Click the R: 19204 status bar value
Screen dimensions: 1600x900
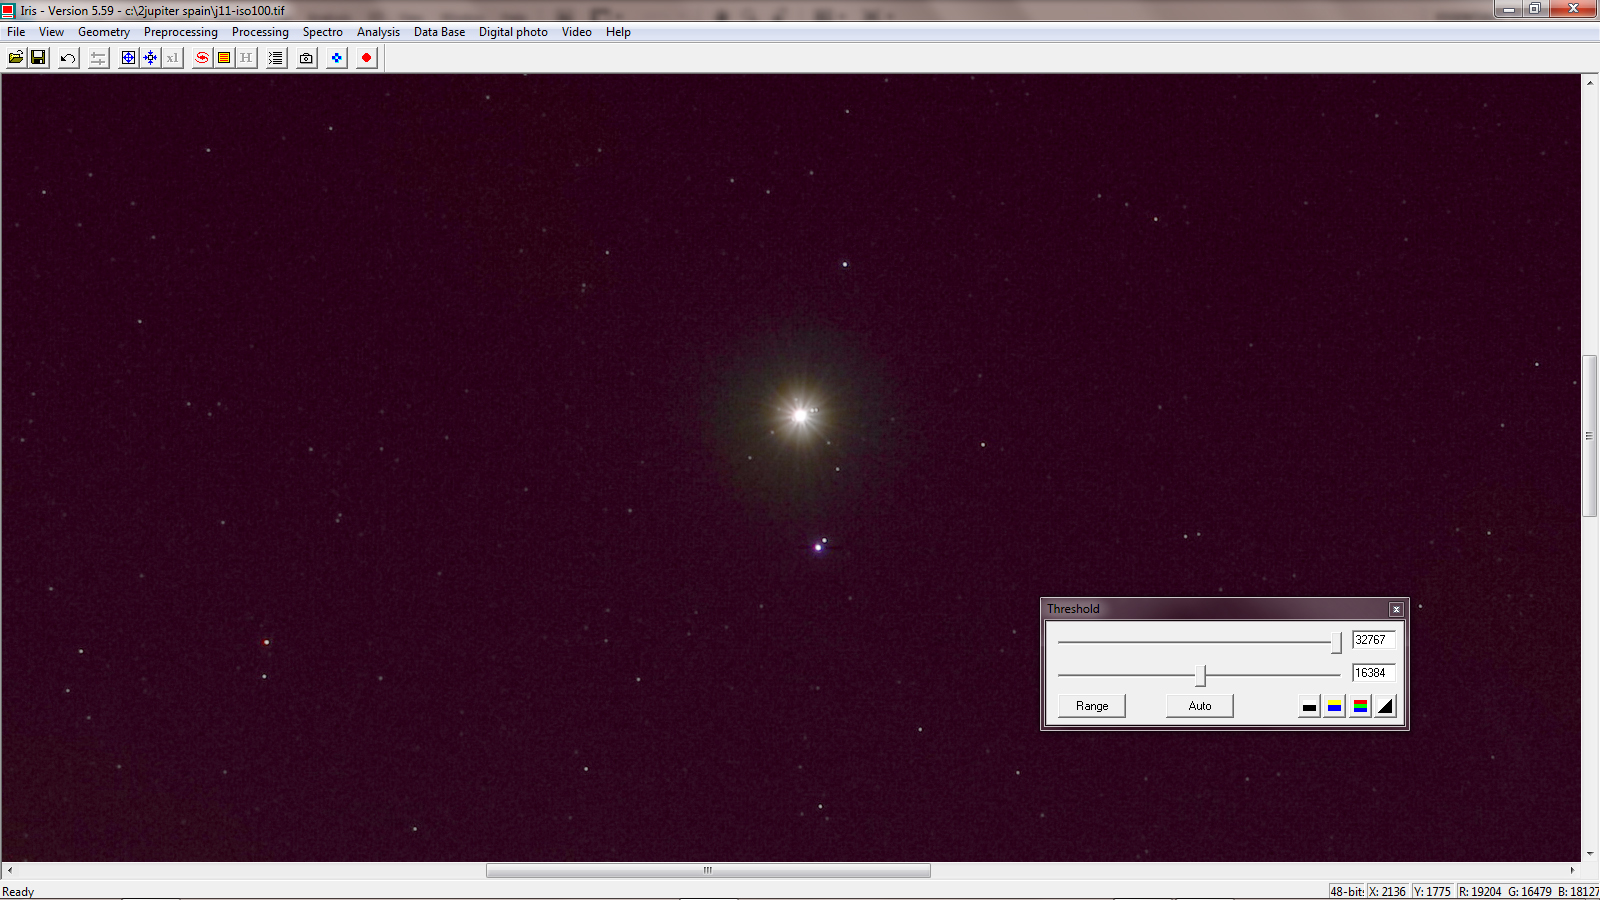1480,892
